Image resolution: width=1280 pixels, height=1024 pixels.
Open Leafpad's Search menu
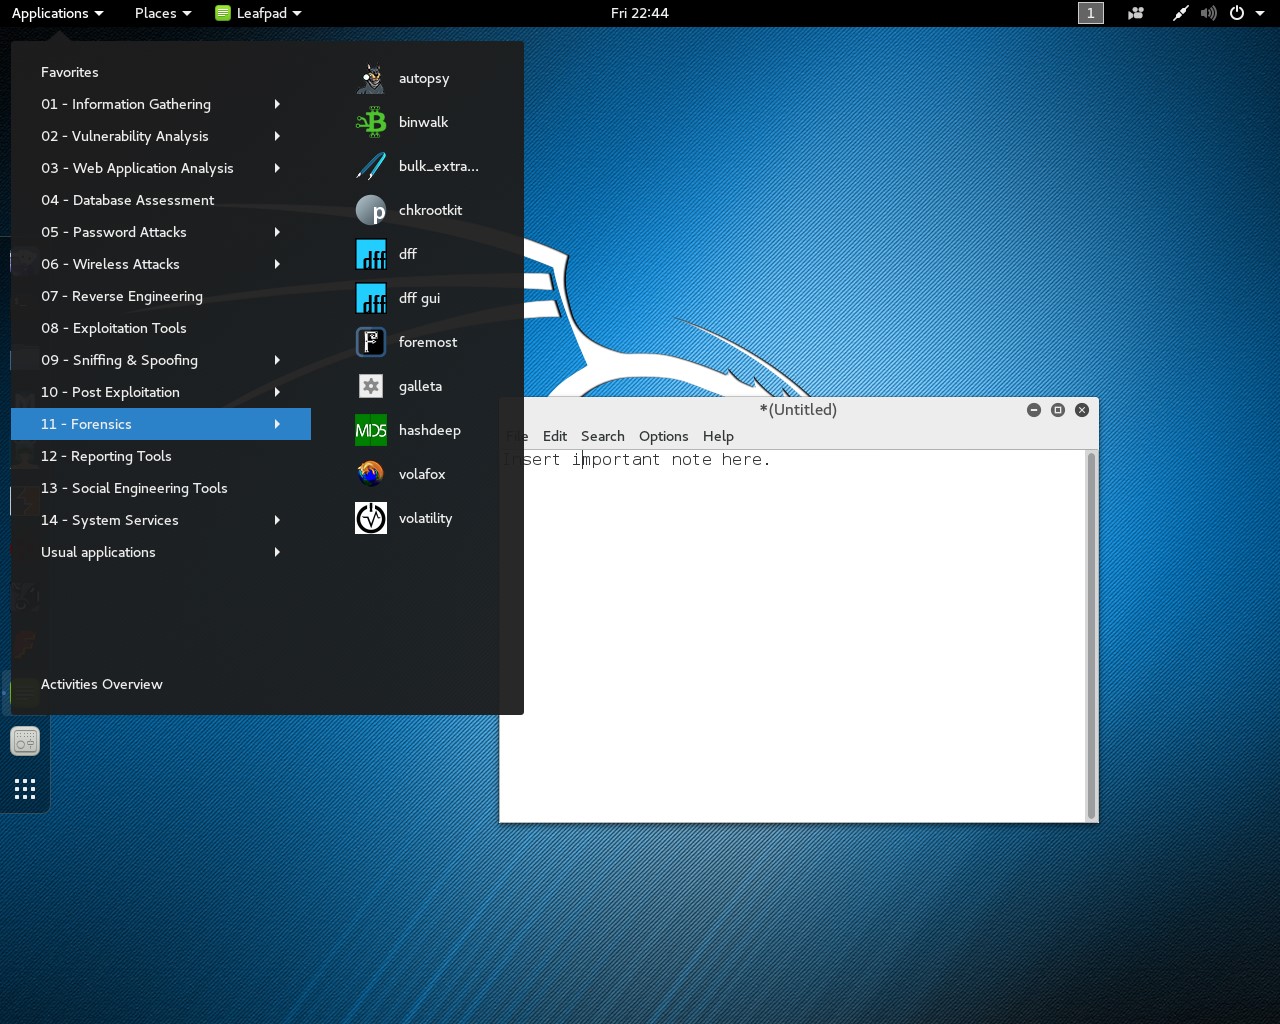point(602,436)
